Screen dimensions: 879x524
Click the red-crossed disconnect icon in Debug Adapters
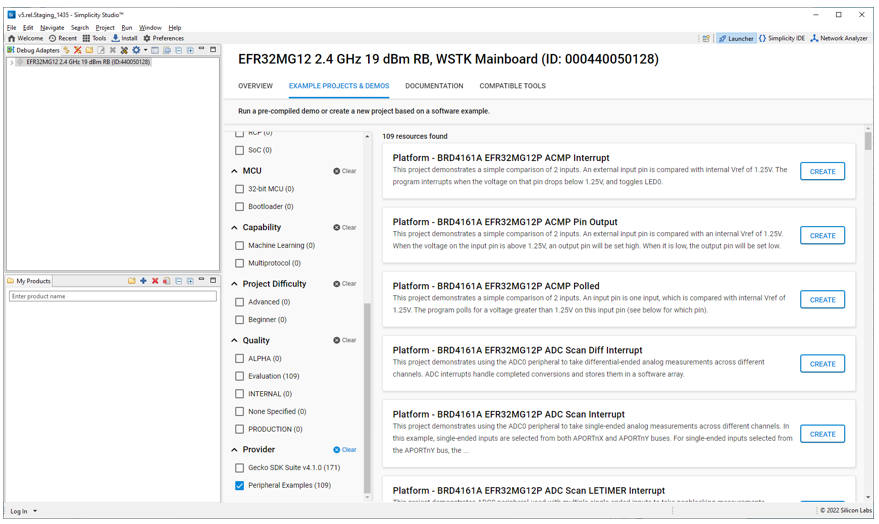[77, 50]
